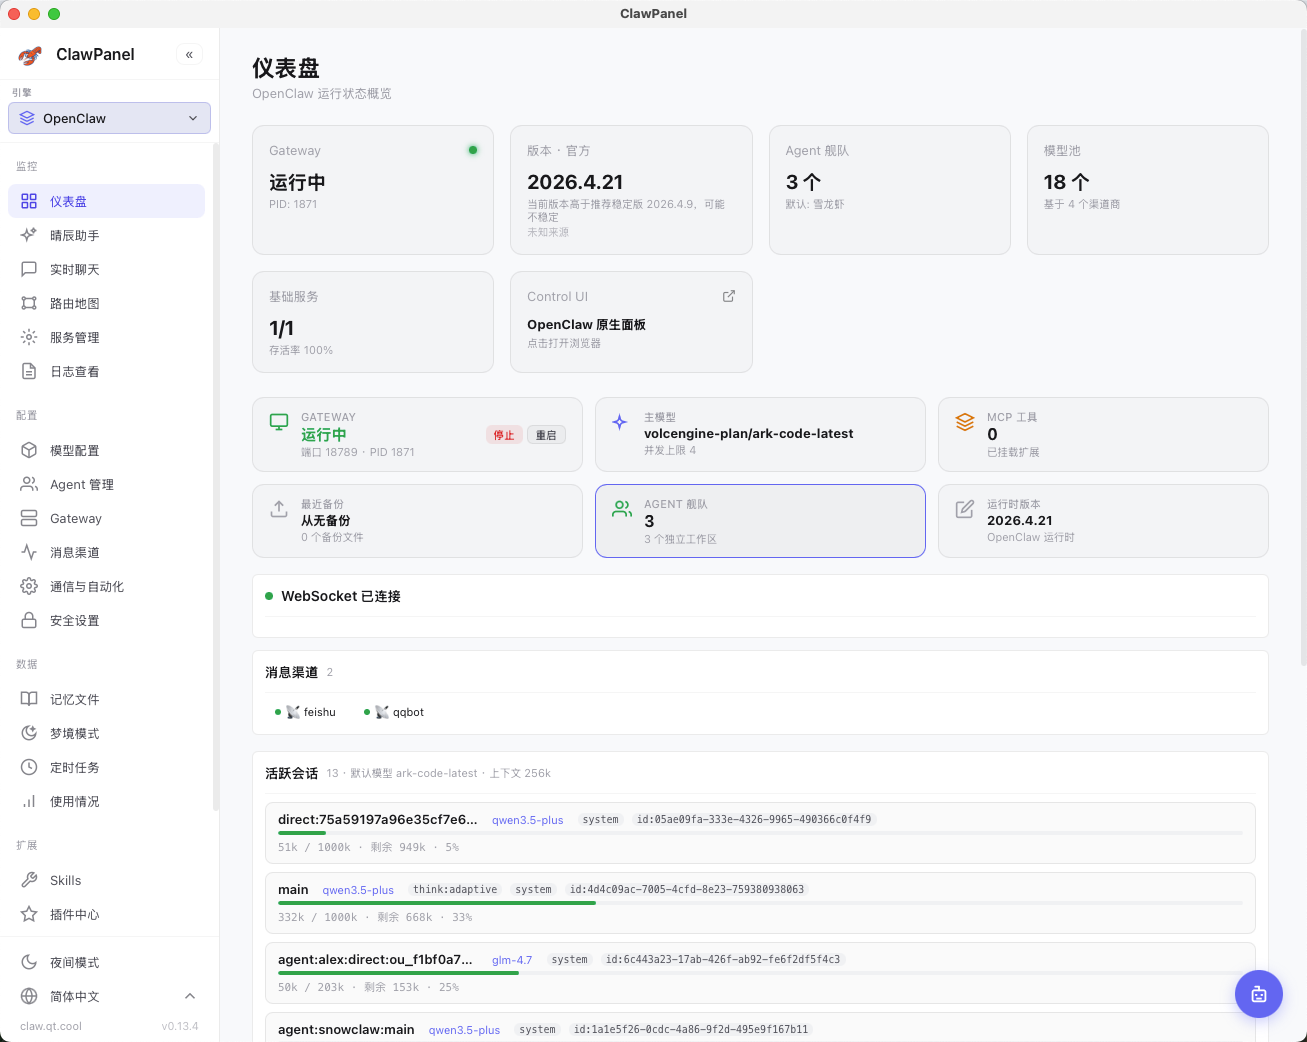Click the main session context usage bar
1307x1042 pixels.
[760, 903]
